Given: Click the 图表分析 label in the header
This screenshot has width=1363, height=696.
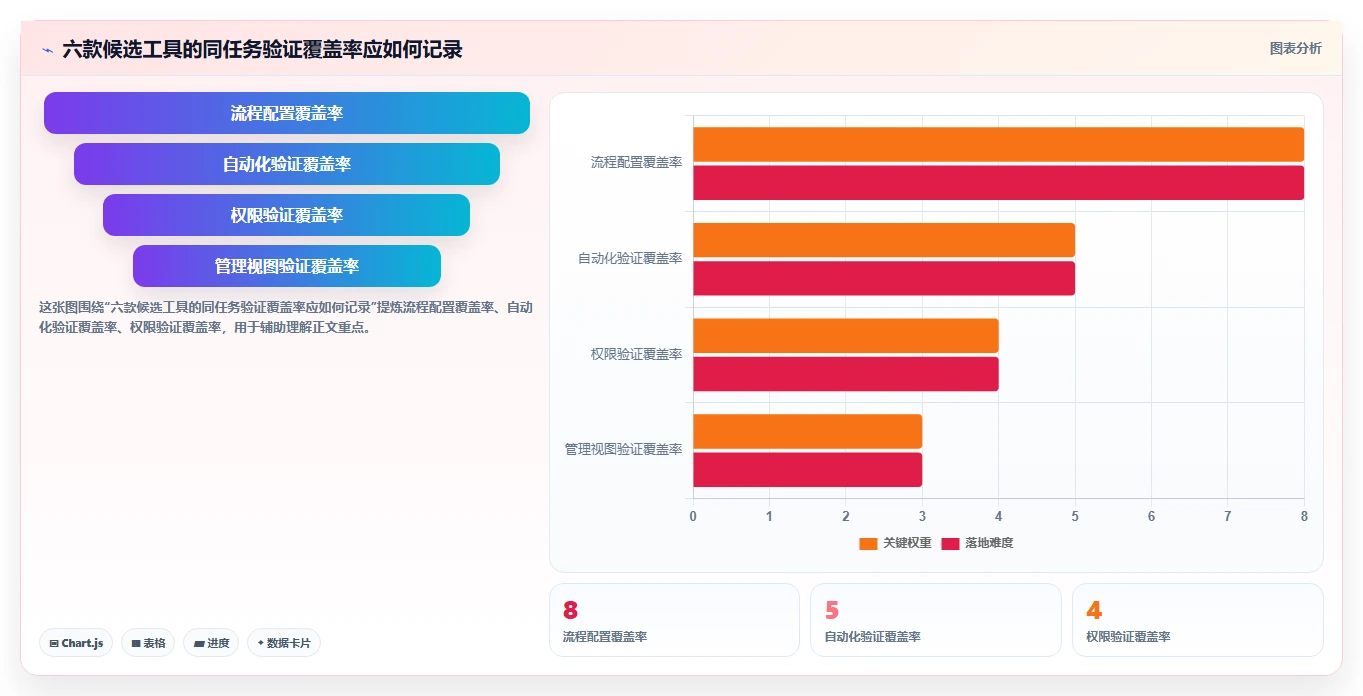Looking at the screenshot, I should [x=1295, y=48].
